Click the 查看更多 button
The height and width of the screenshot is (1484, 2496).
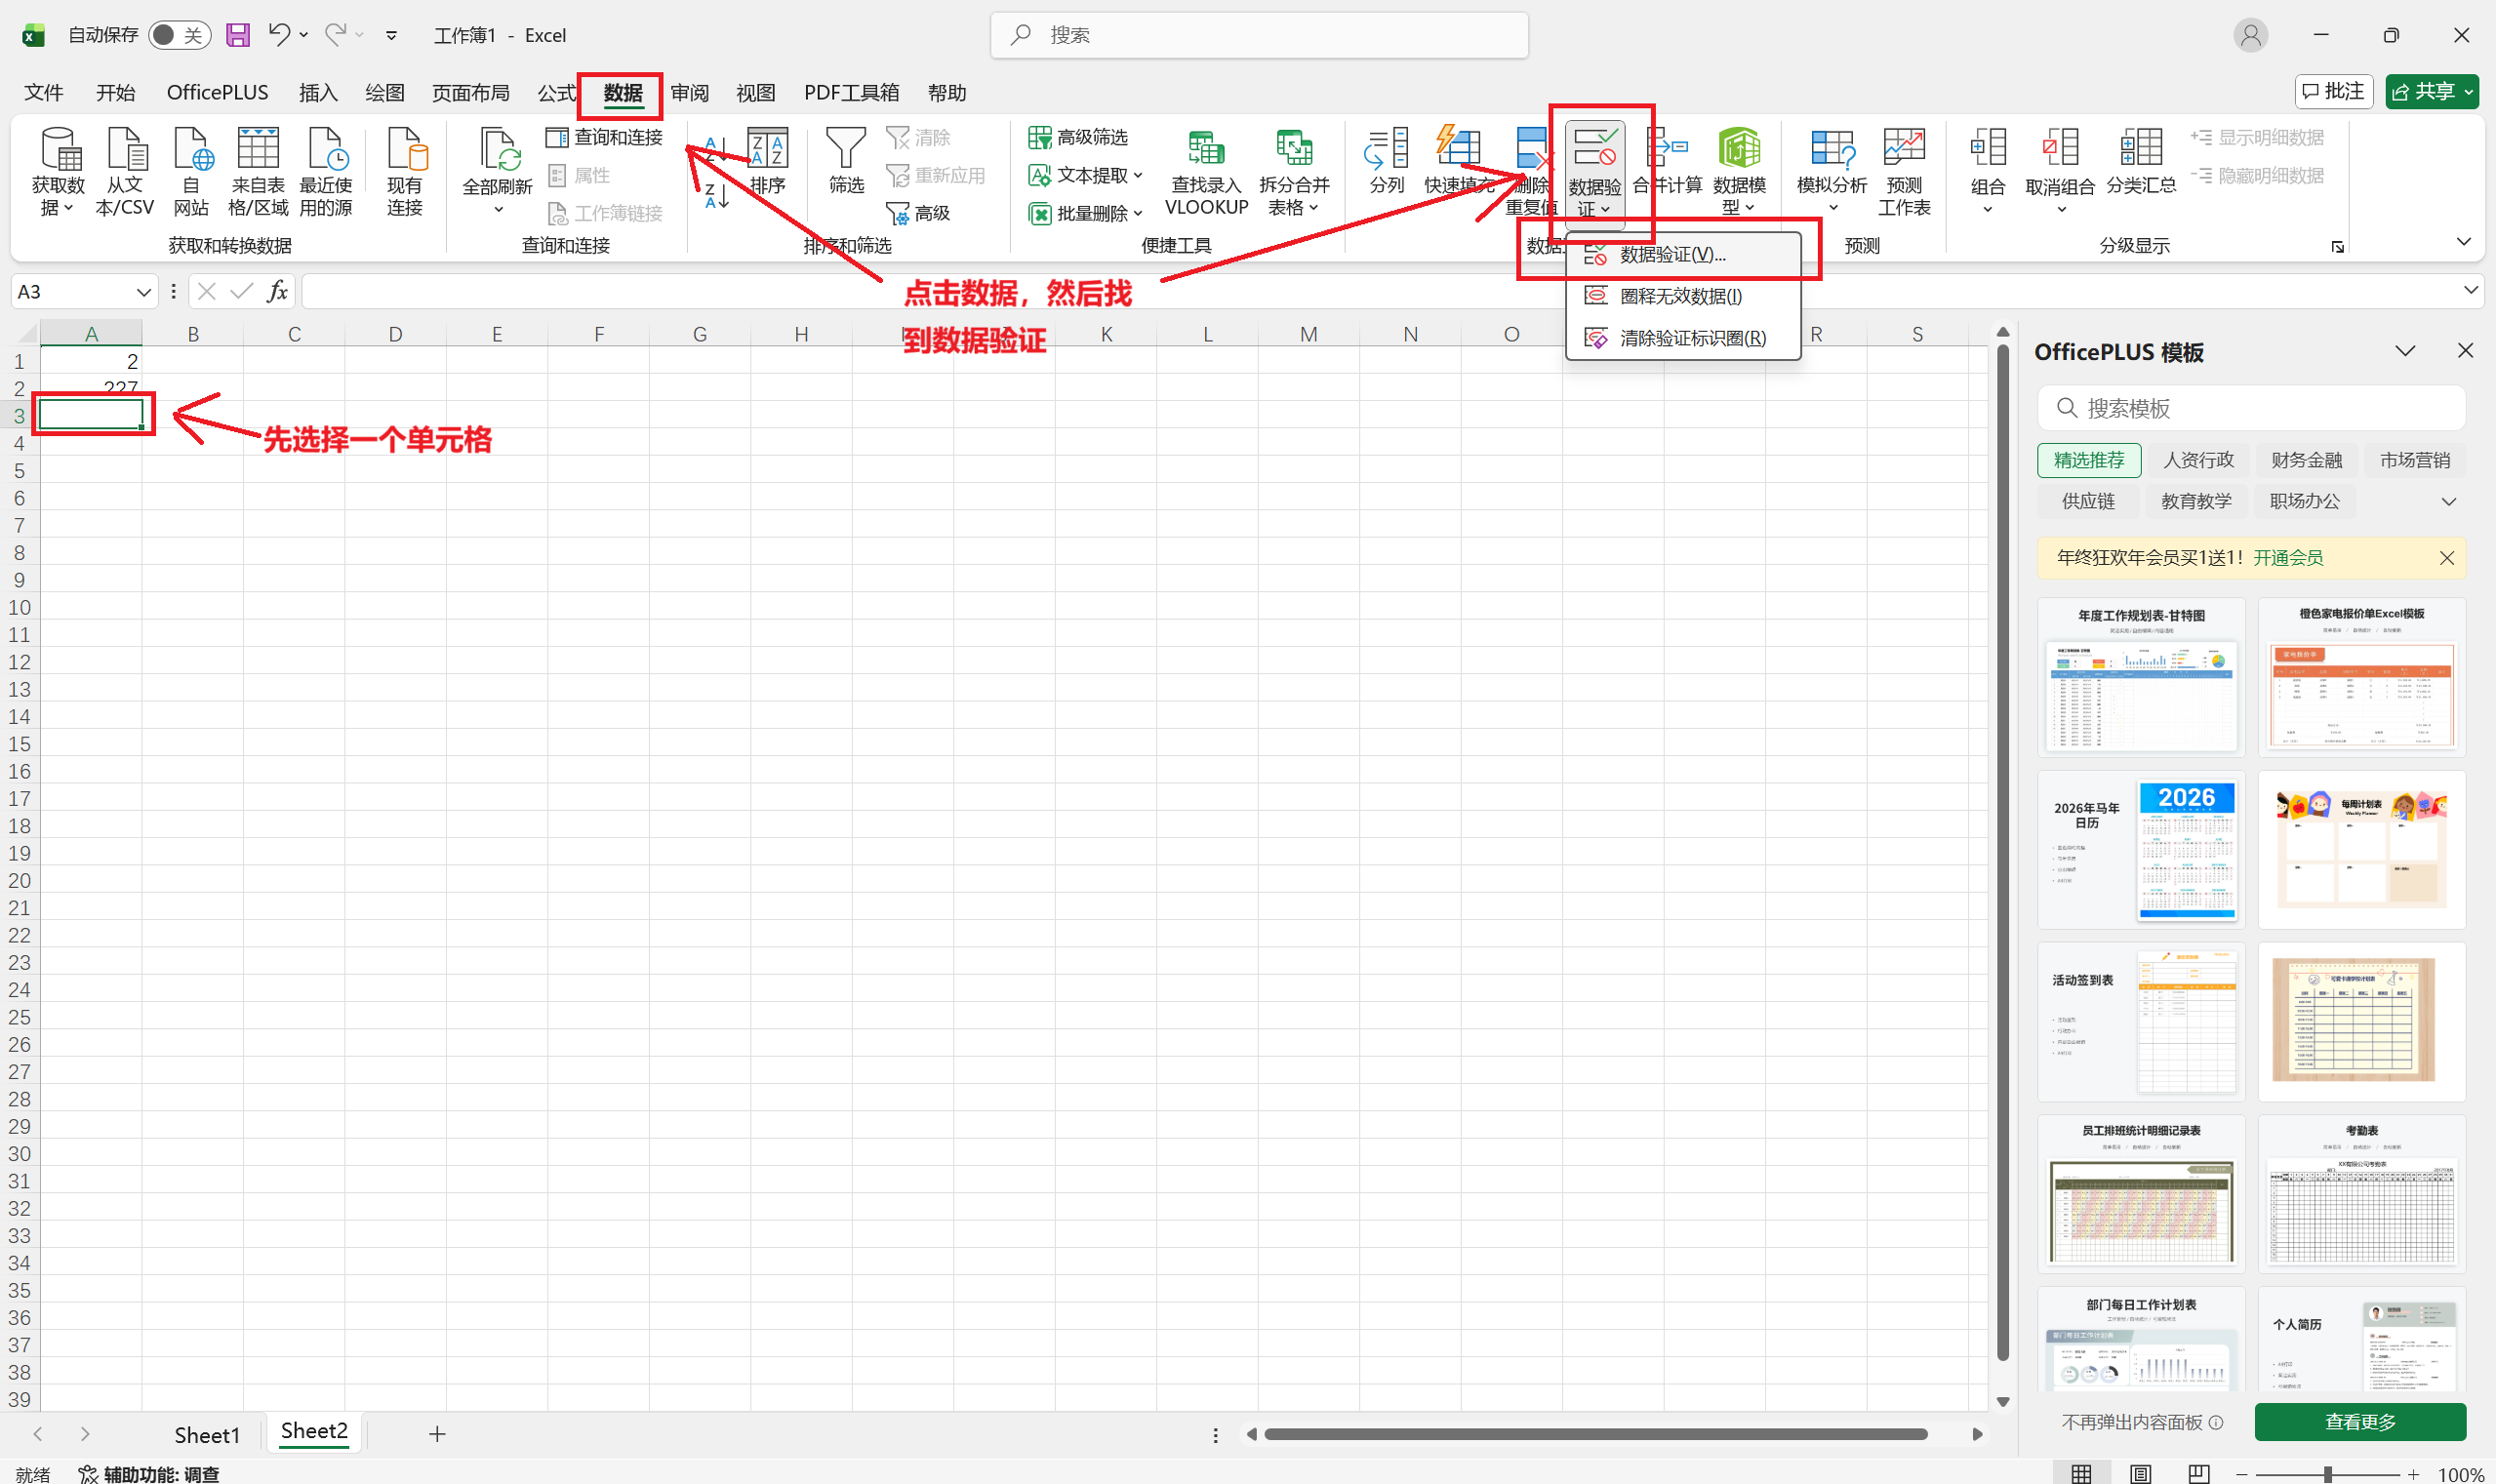point(2359,1421)
